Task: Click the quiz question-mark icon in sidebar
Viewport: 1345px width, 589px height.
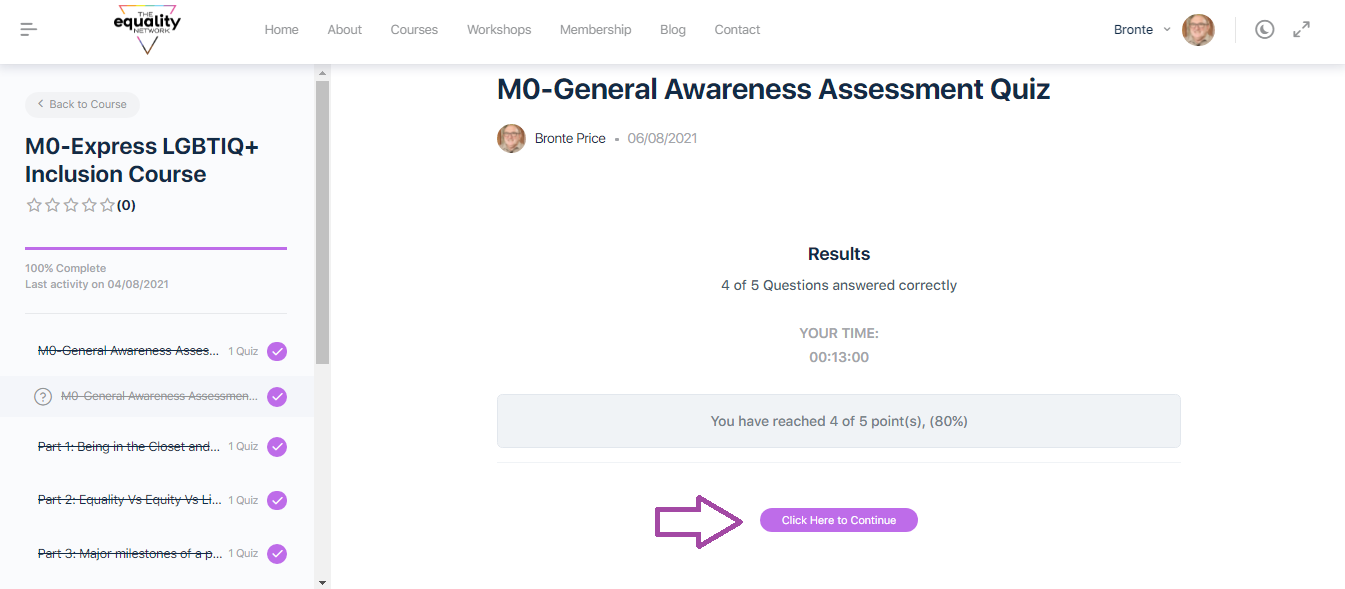Action: point(43,397)
